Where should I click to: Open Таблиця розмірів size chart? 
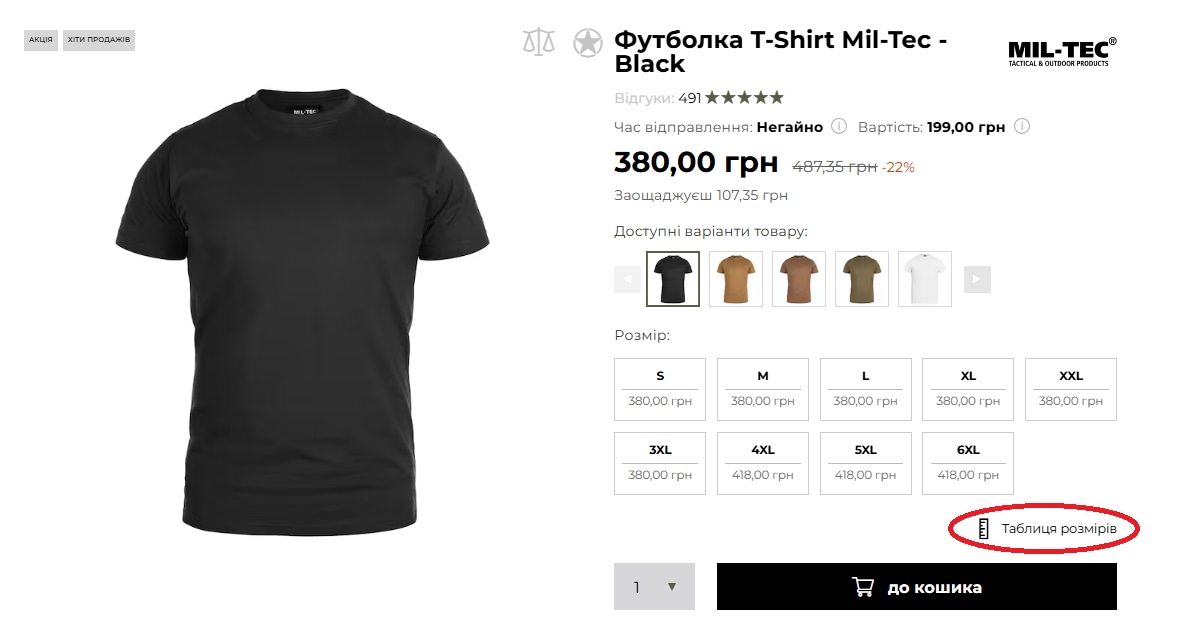coord(1058,528)
